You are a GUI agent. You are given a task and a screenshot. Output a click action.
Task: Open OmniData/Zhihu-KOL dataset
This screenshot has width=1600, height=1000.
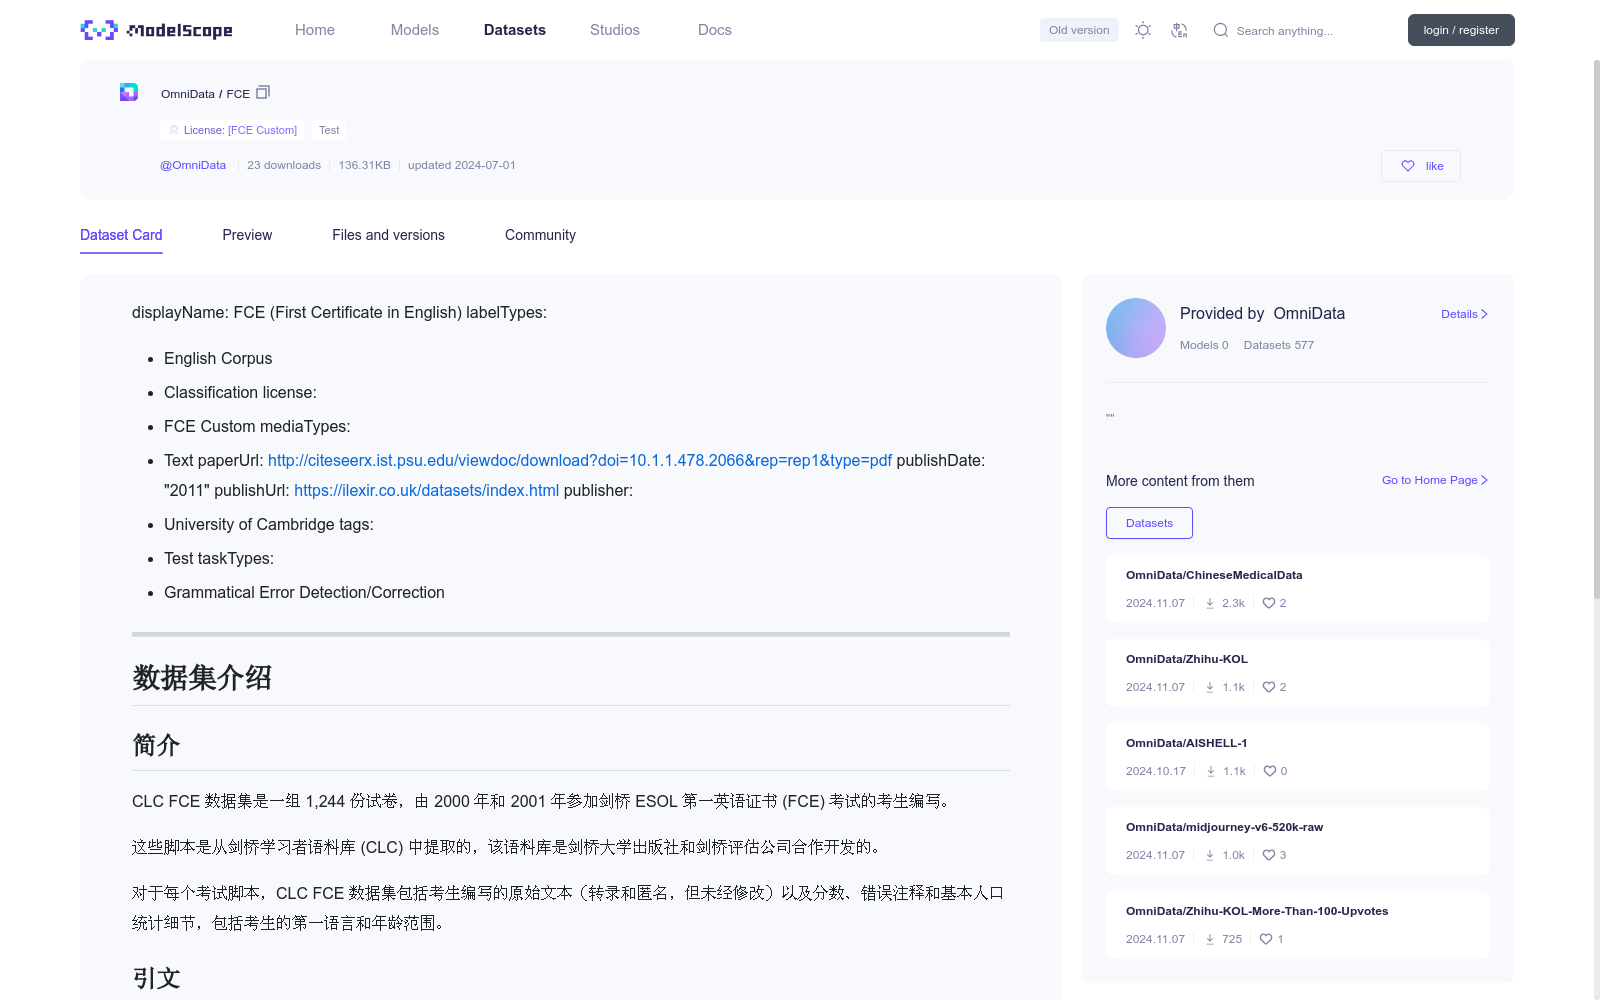pyautogui.click(x=1187, y=659)
